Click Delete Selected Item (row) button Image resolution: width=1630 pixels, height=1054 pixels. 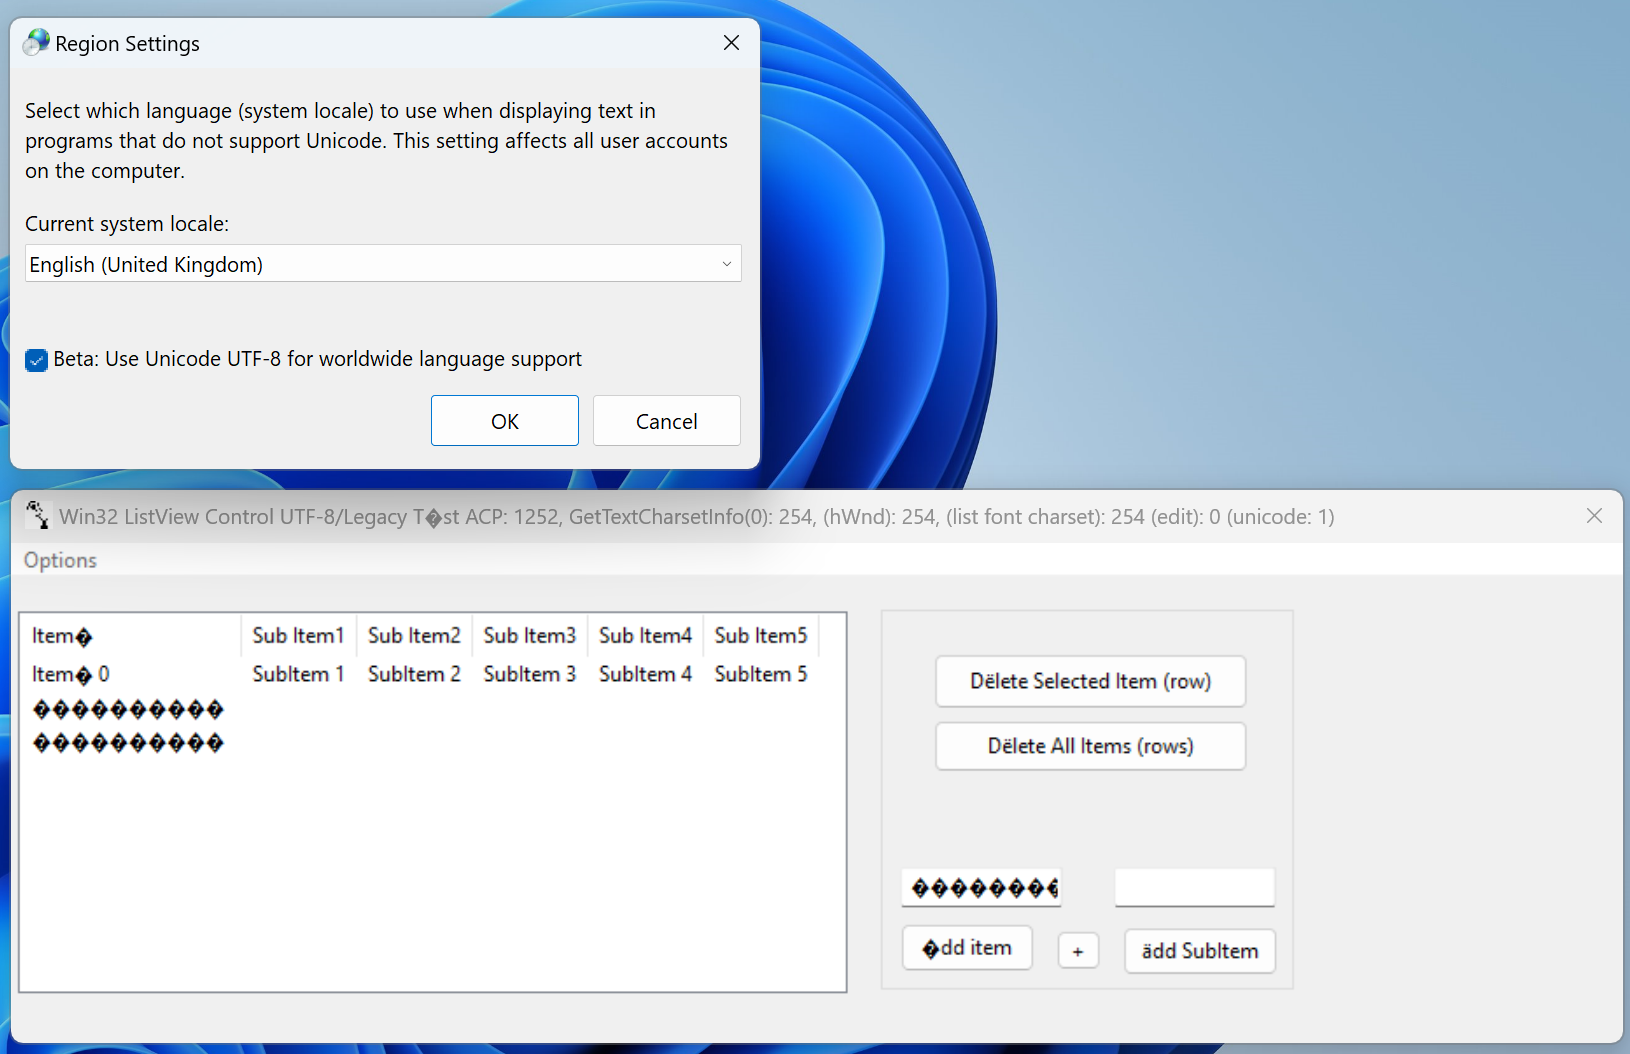tap(1090, 681)
